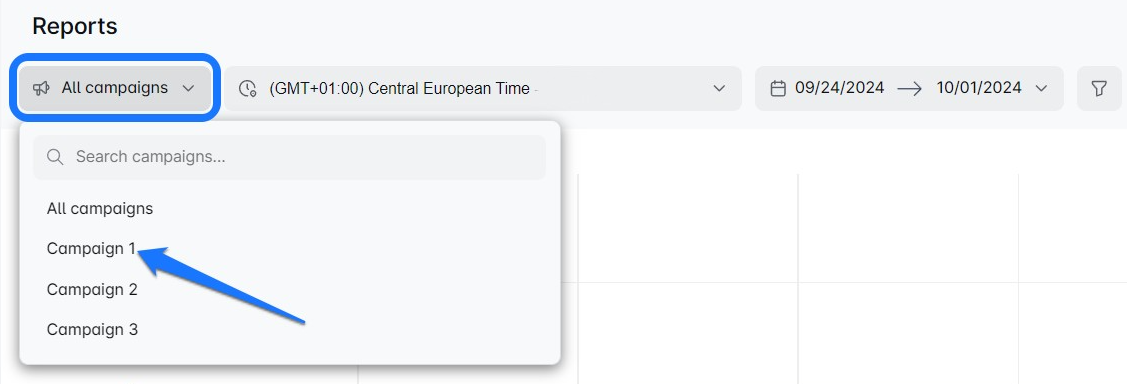This screenshot has width=1127, height=384.
Task: Click the end date 10/01/2024
Action: pos(979,88)
